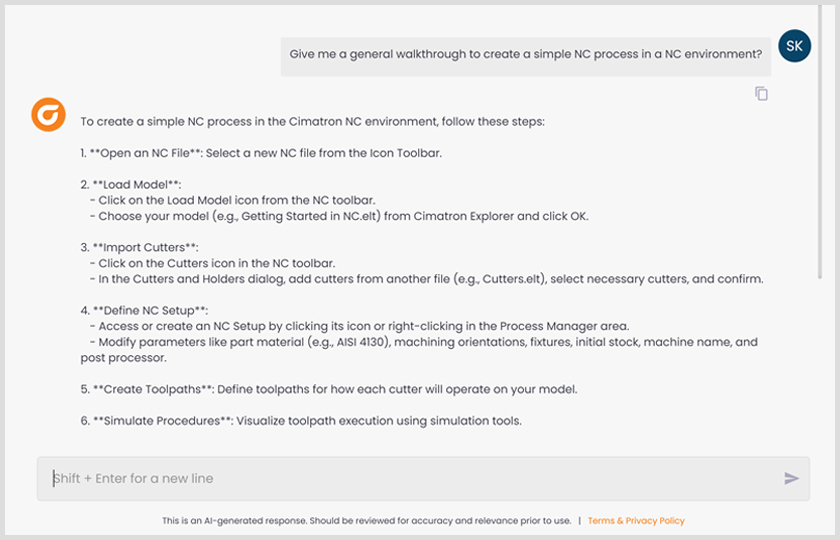Focus the message input field
The height and width of the screenshot is (540, 840).
point(410,478)
